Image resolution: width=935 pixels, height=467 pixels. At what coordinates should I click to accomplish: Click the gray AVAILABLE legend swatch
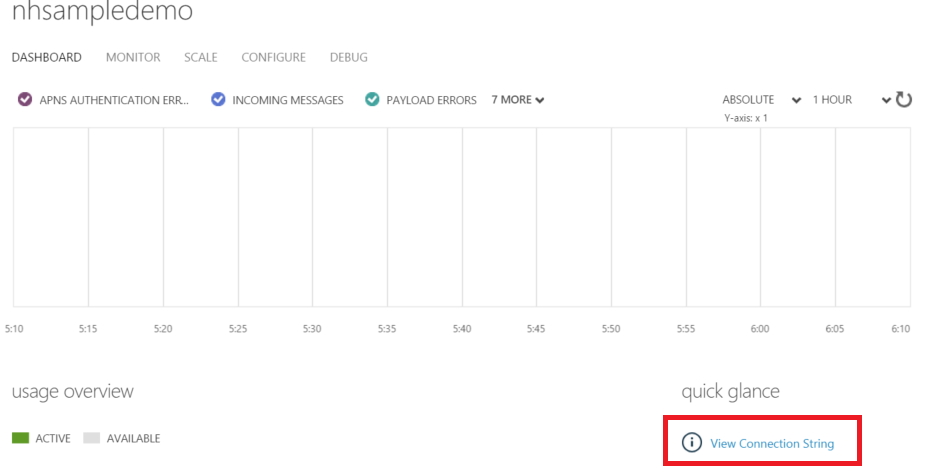tap(92, 438)
